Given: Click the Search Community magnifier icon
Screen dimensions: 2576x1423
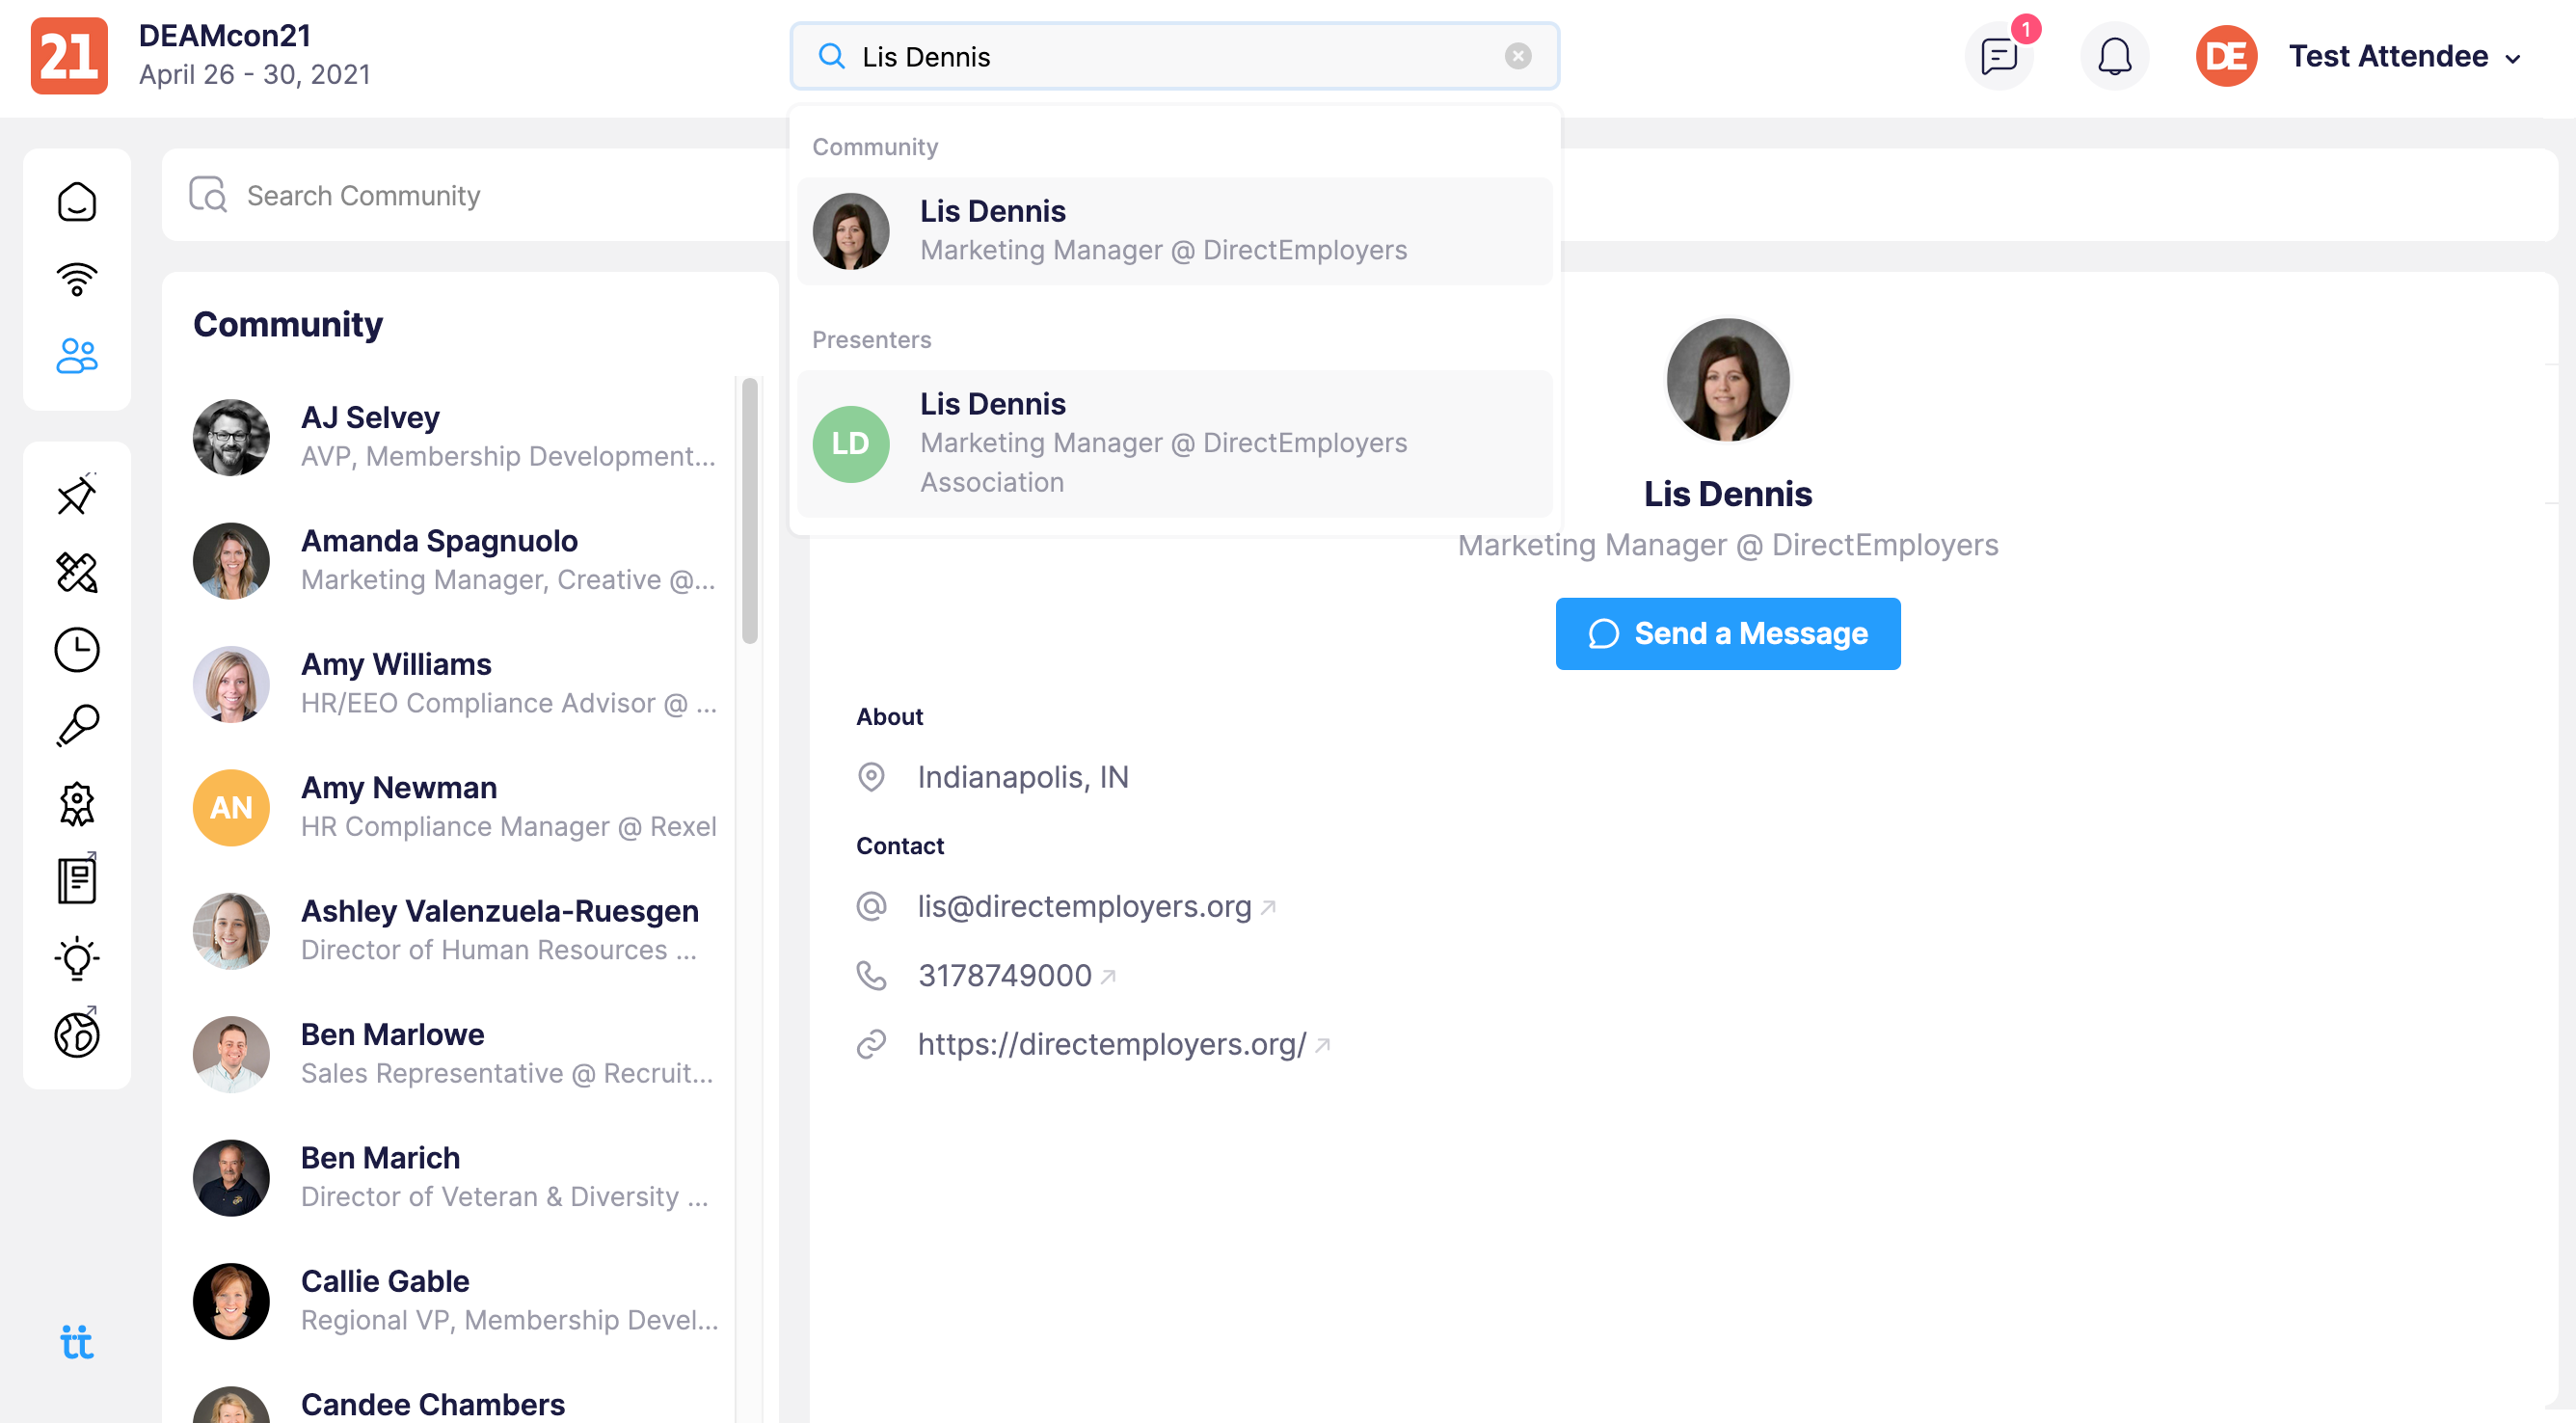Looking at the screenshot, I should click(208, 195).
